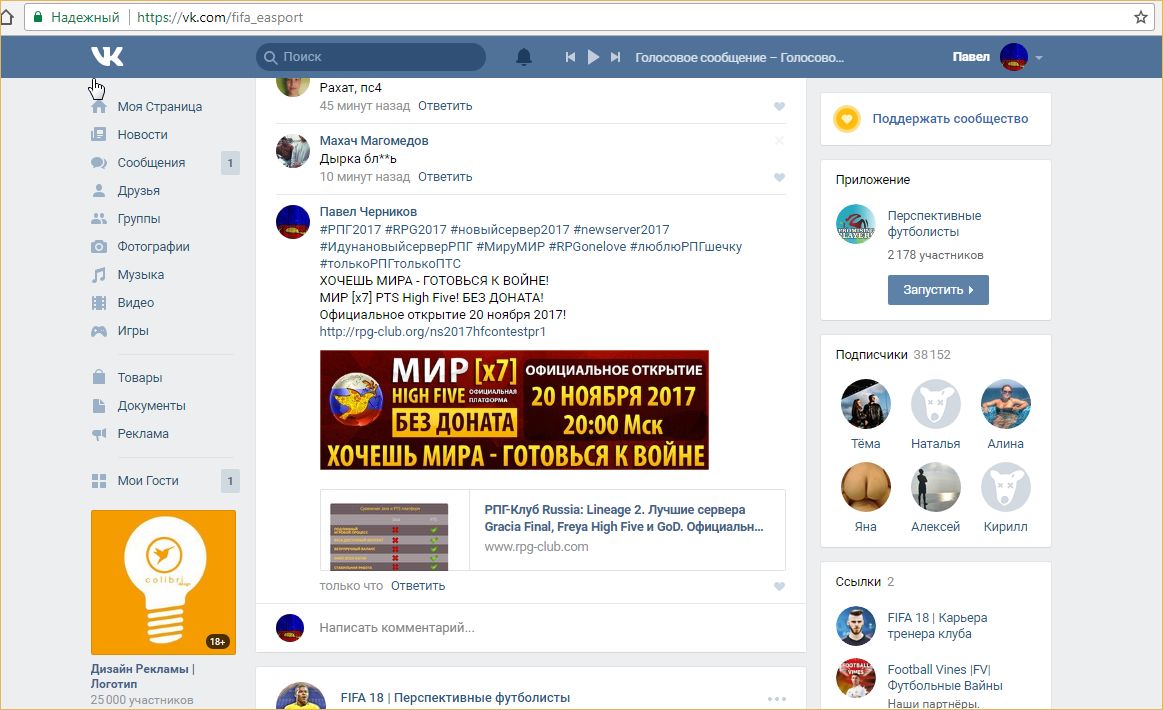Screen dimensions: 1163x710
Task: Click the browser address bar URL
Action: pyautogui.click(x=220, y=17)
